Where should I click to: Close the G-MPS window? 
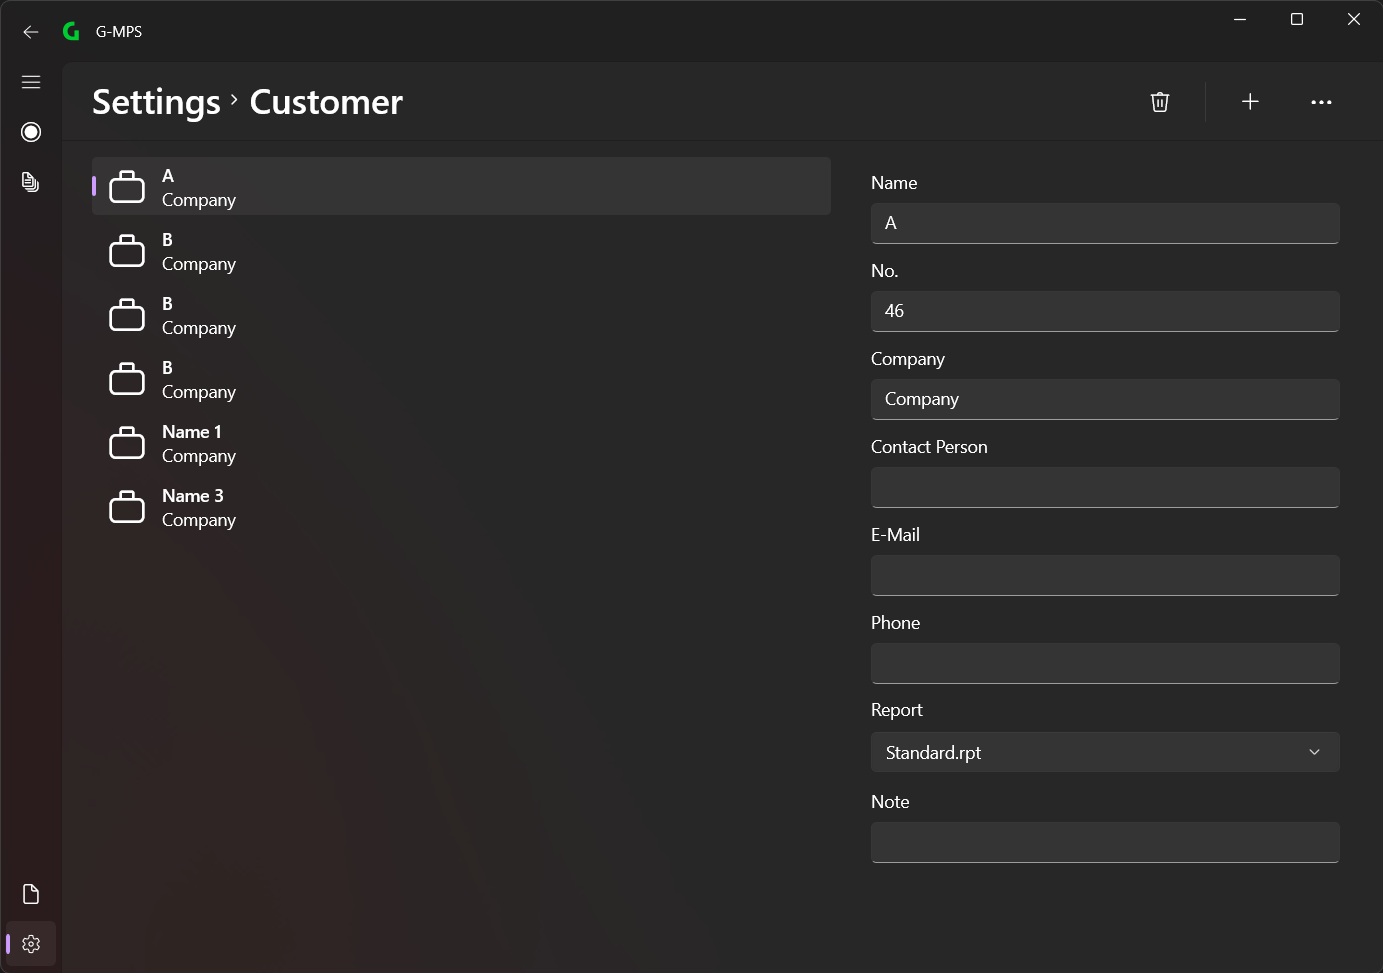pos(1354,19)
